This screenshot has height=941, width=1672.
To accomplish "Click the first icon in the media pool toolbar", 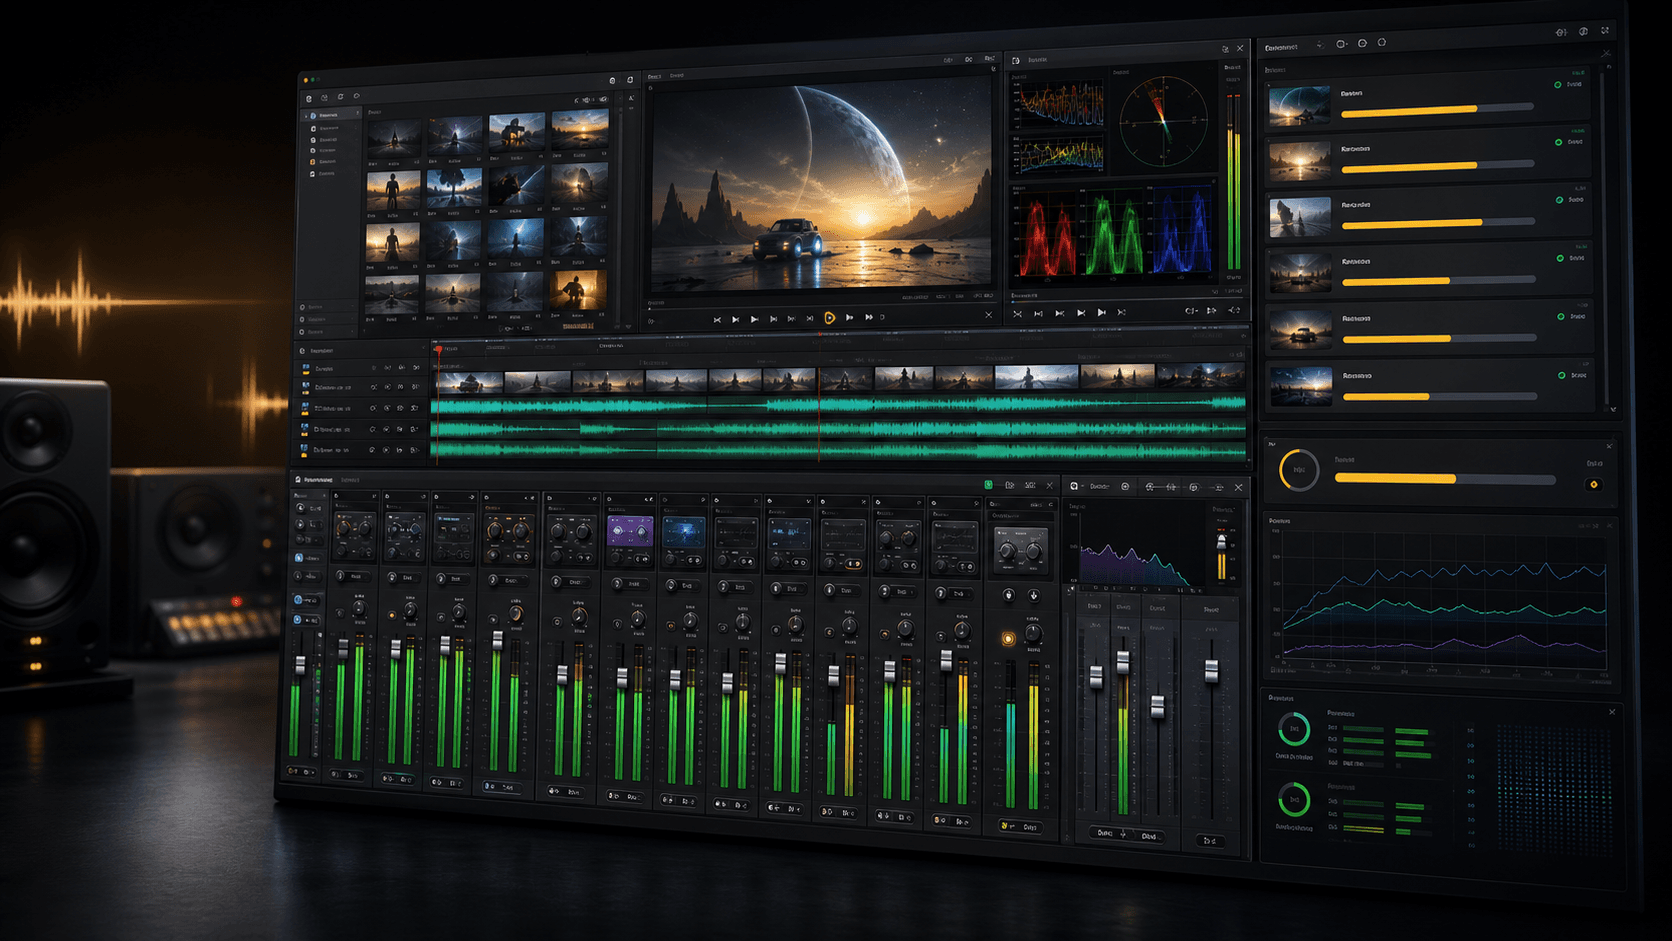I will pyautogui.click(x=309, y=98).
